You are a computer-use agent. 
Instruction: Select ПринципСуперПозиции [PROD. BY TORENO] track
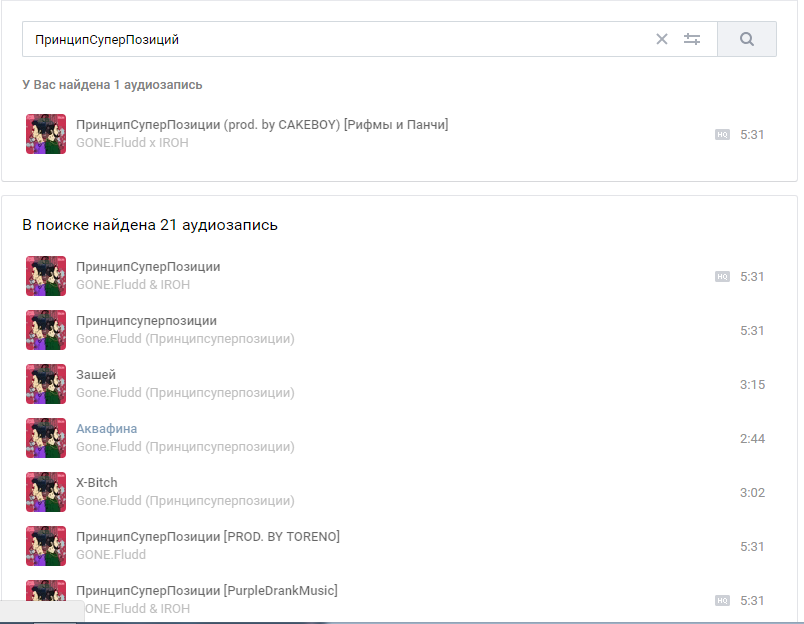pos(207,537)
